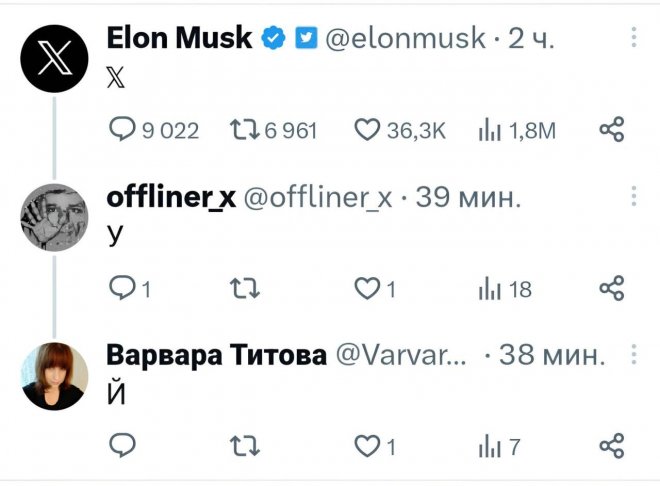
Task: Share offliner_x's comment
Action: click(x=611, y=289)
